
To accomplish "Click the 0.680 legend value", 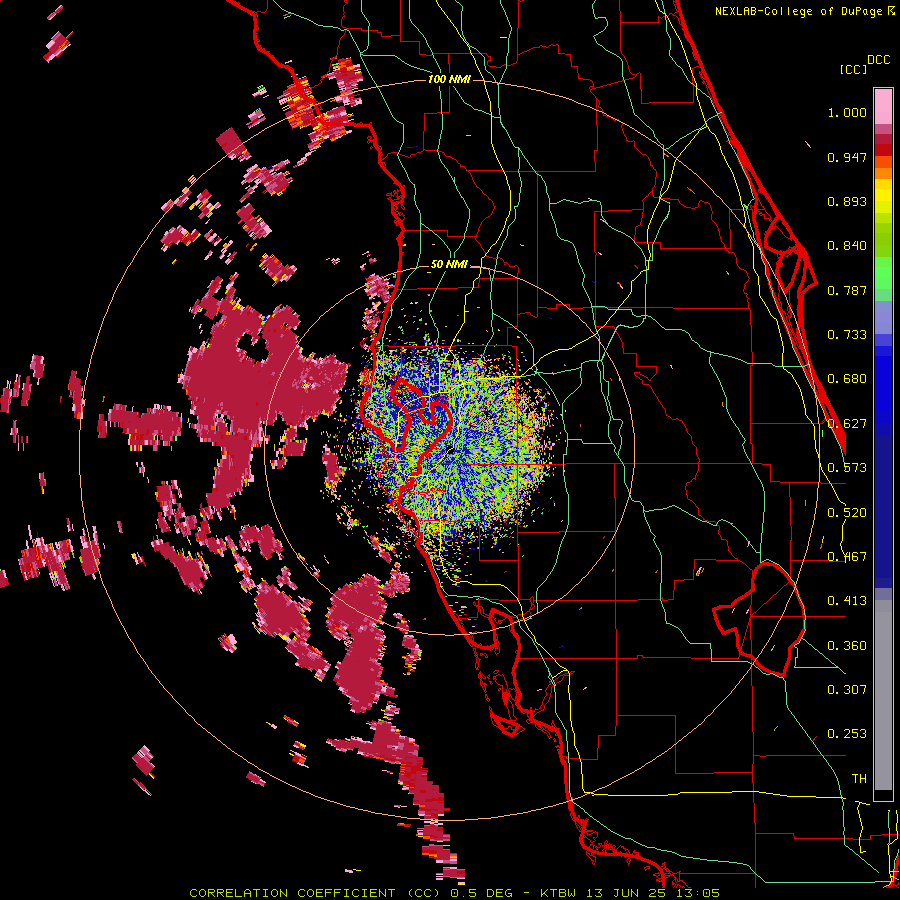I will [847, 379].
